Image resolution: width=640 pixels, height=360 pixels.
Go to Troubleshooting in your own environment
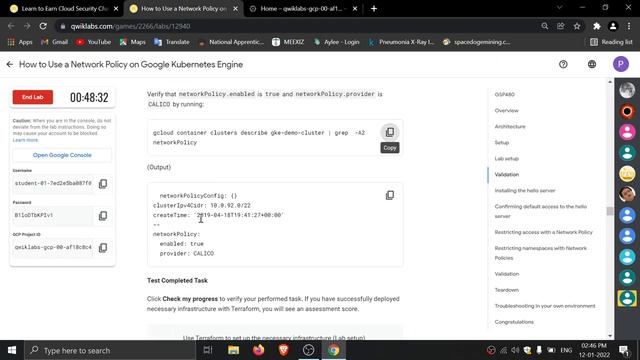[x=545, y=306]
